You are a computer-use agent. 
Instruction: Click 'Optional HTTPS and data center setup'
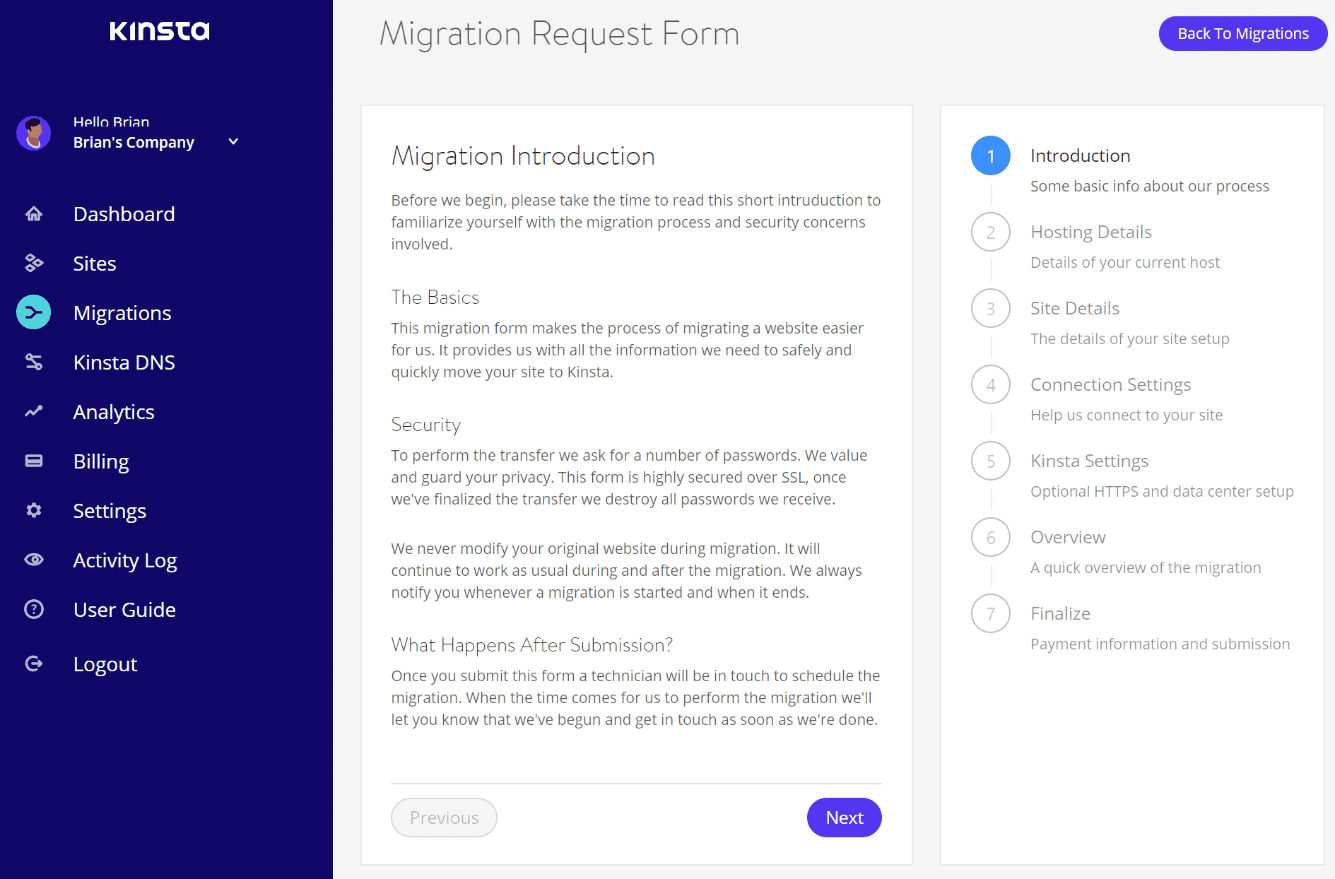click(x=1162, y=491)
